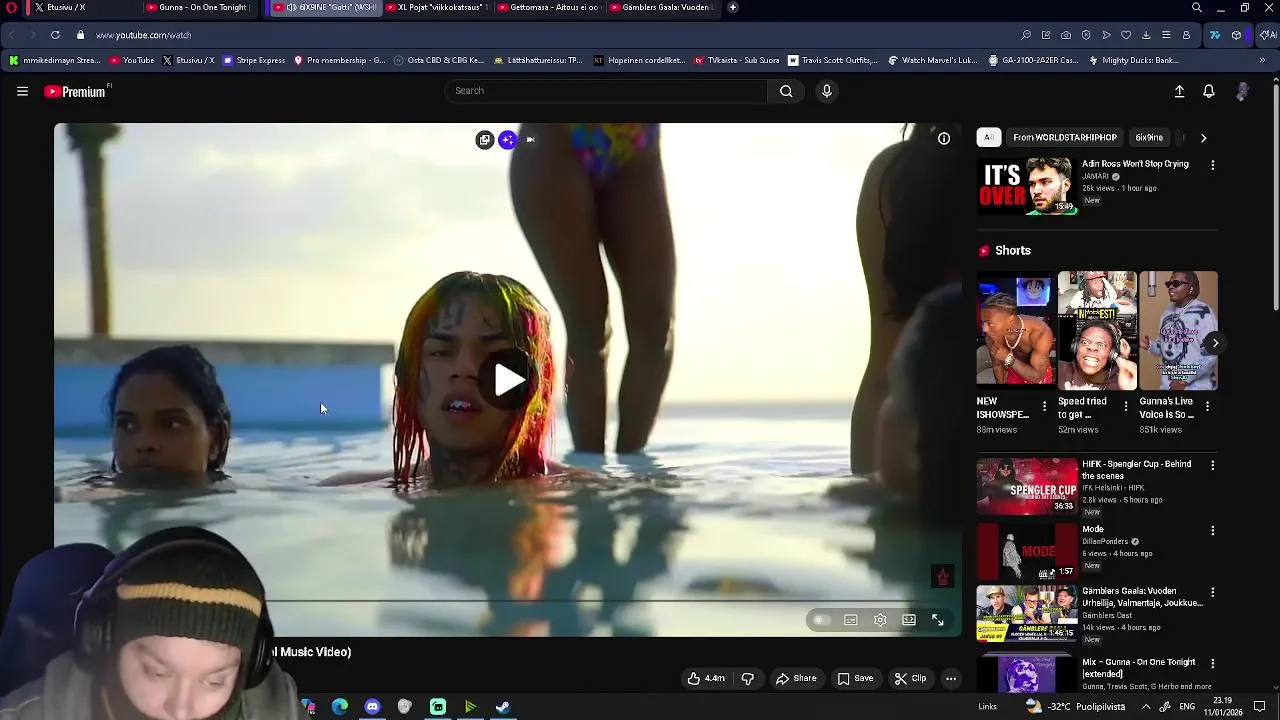
Task: Open options for Gunna's Live Voice short
Action: [1207, 407]
